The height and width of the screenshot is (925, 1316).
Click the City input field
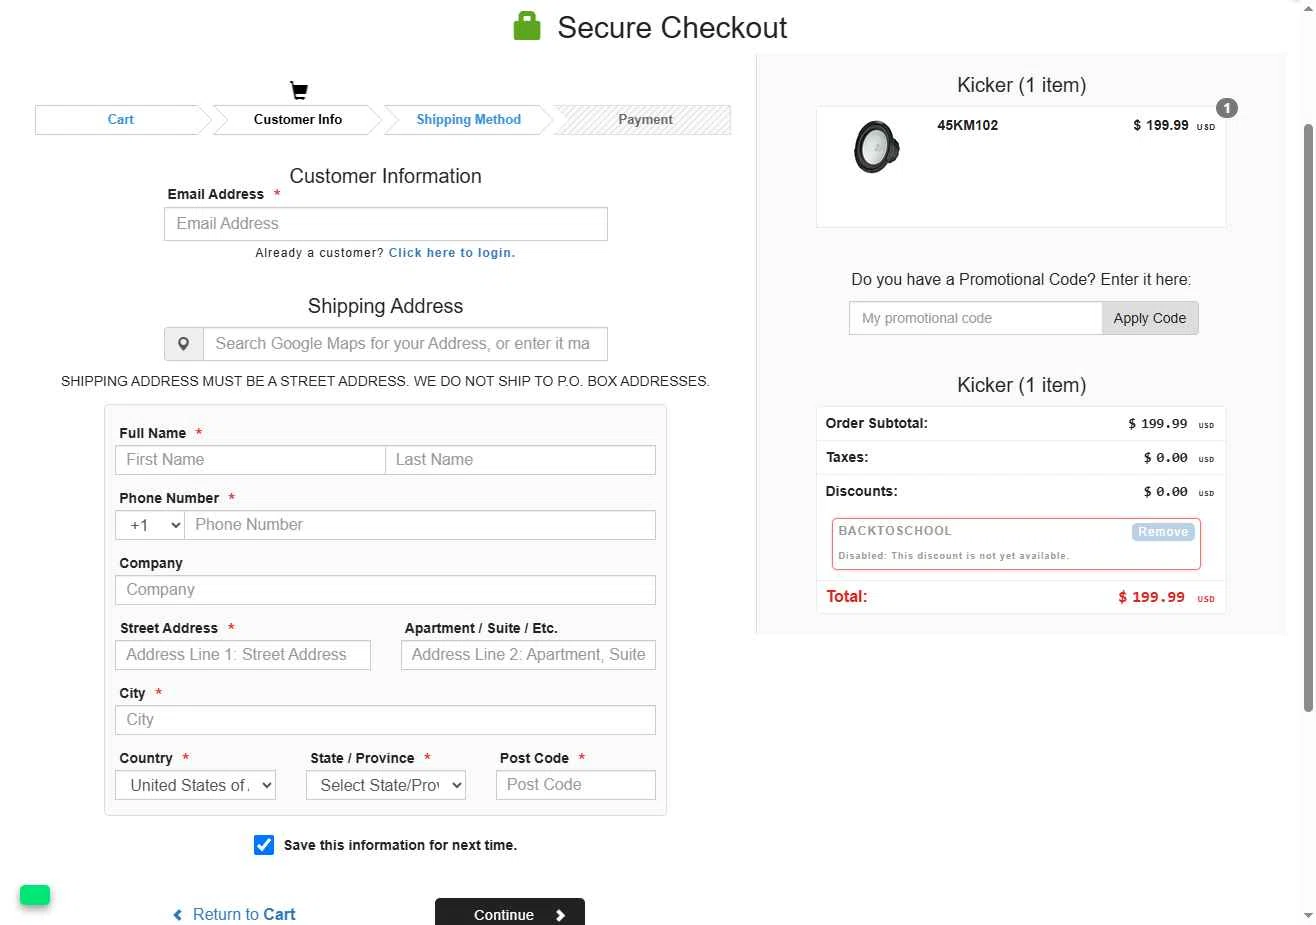pos(386,720)
